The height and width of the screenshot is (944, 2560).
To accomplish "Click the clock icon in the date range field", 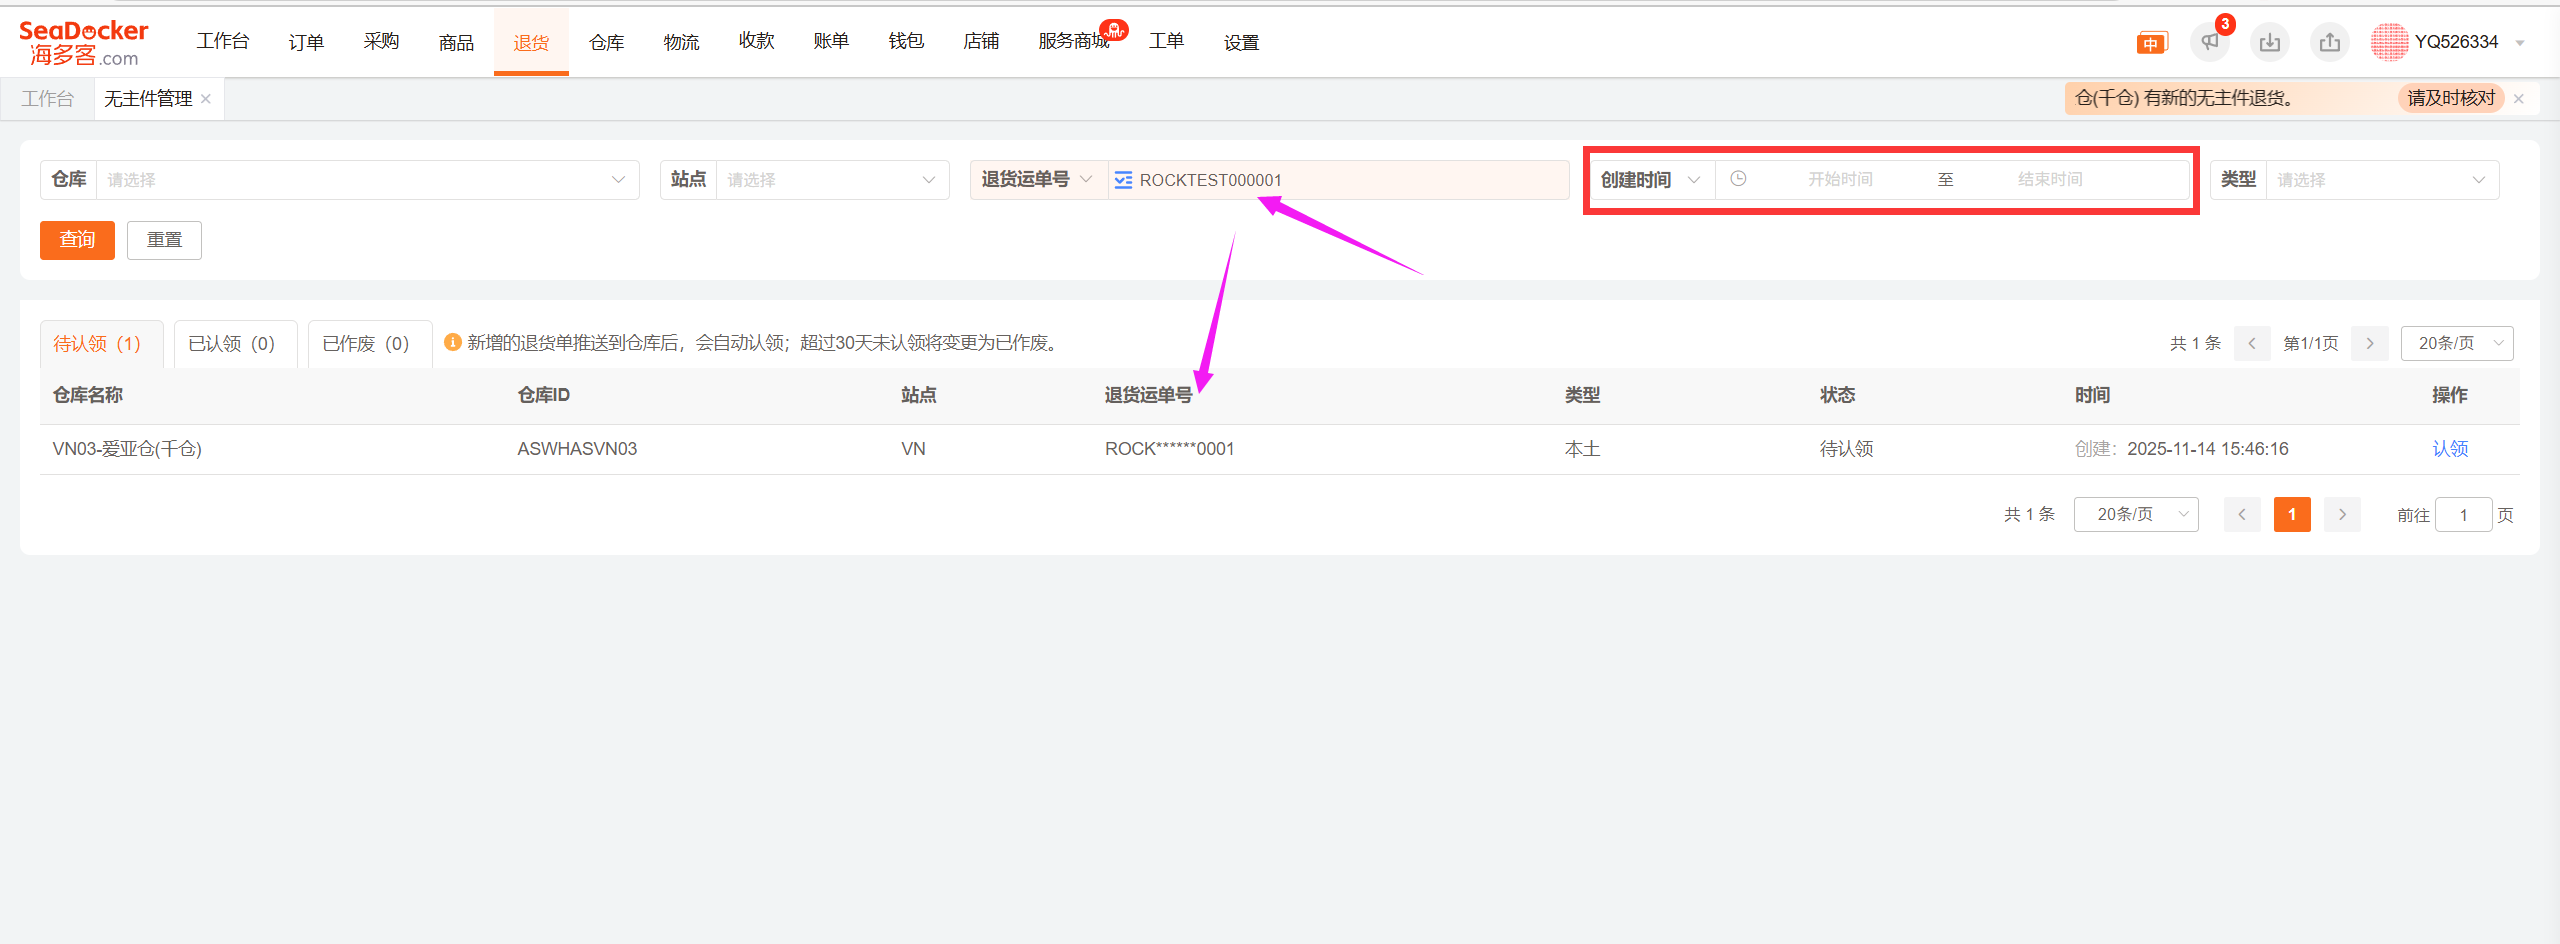I will [1738, 179].
